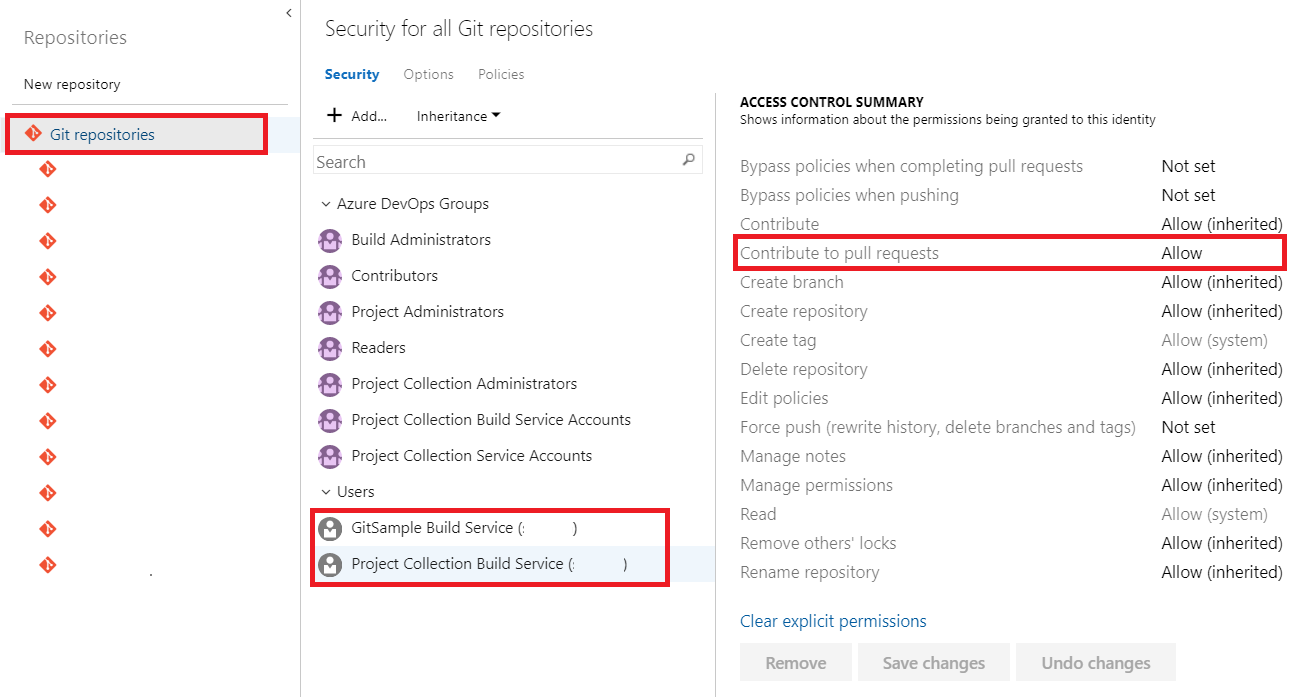
Task: Click the Build Administrators group icon
Action: (x=330, y=240)
